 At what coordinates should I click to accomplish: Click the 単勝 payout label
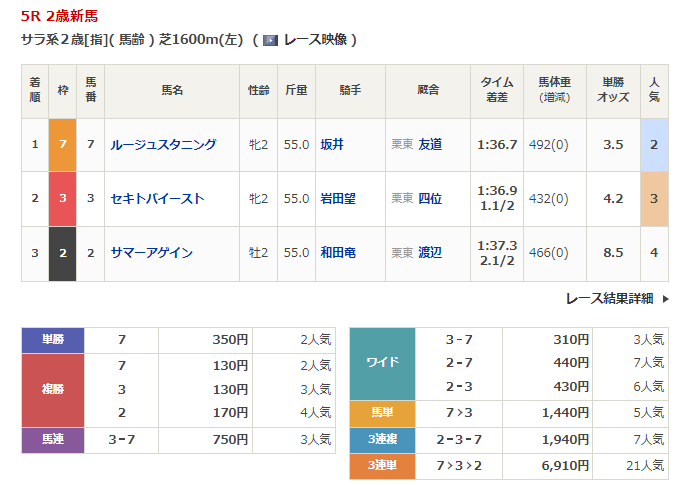click(x=53, y=340)
